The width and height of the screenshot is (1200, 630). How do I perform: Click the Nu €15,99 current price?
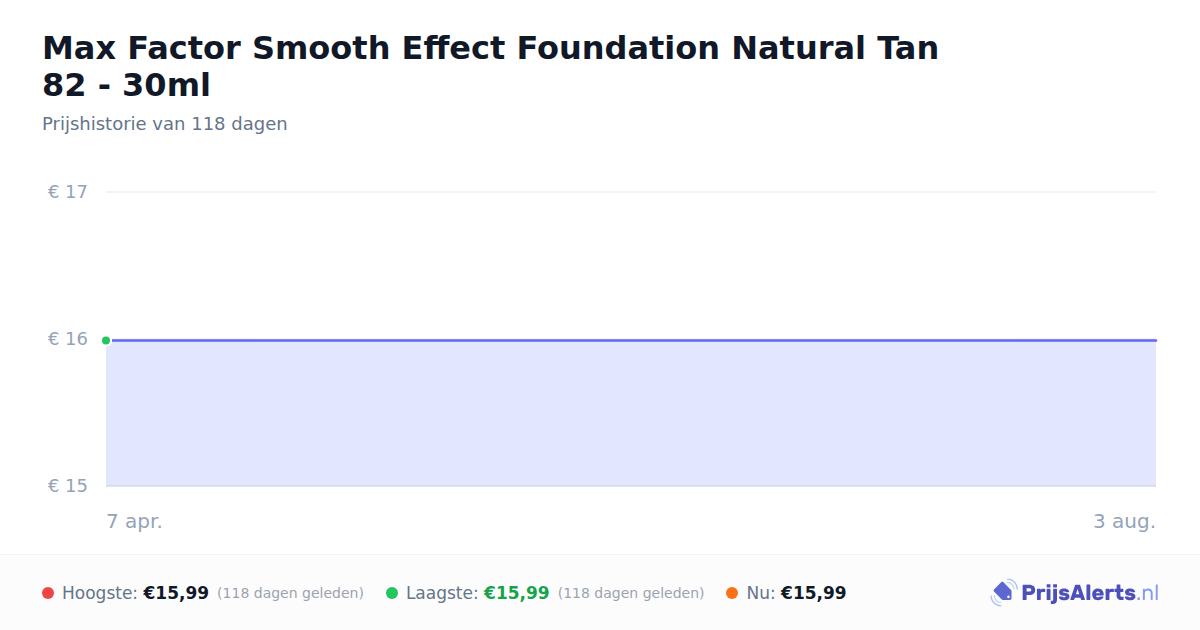pyautogui.click(x=813, y=593)
